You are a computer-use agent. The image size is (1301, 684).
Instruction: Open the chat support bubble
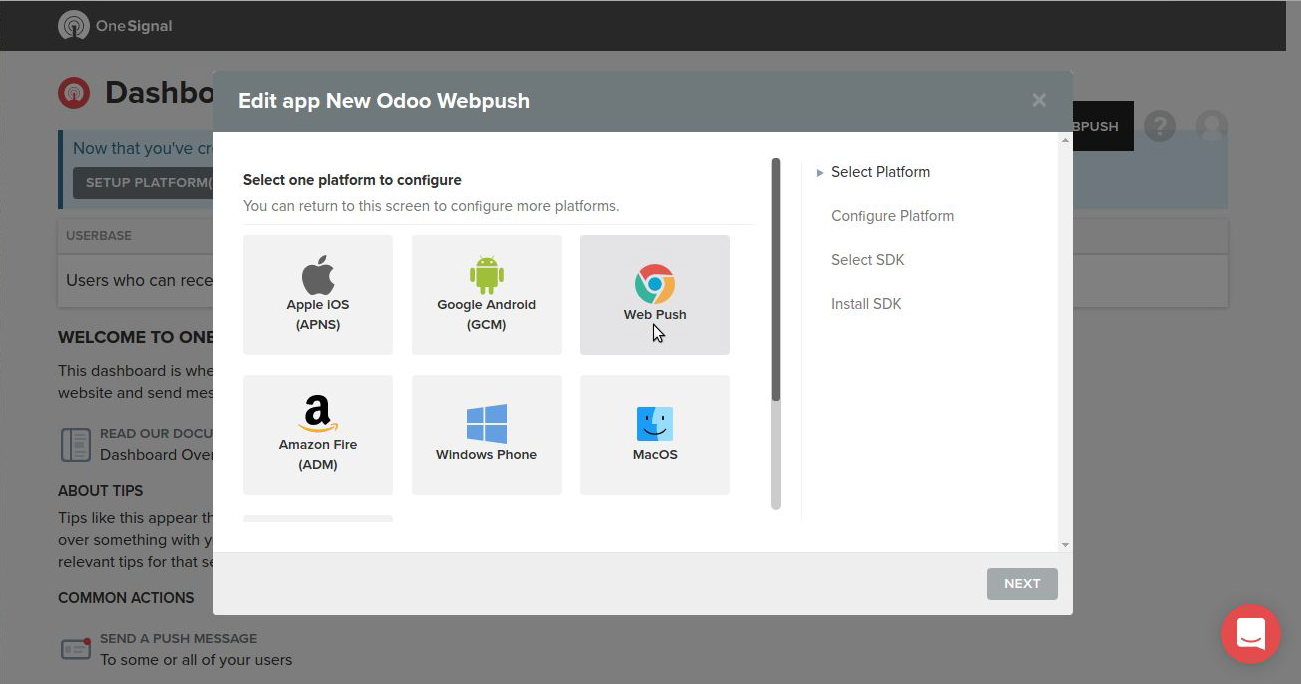click(x=1251, y=634)
